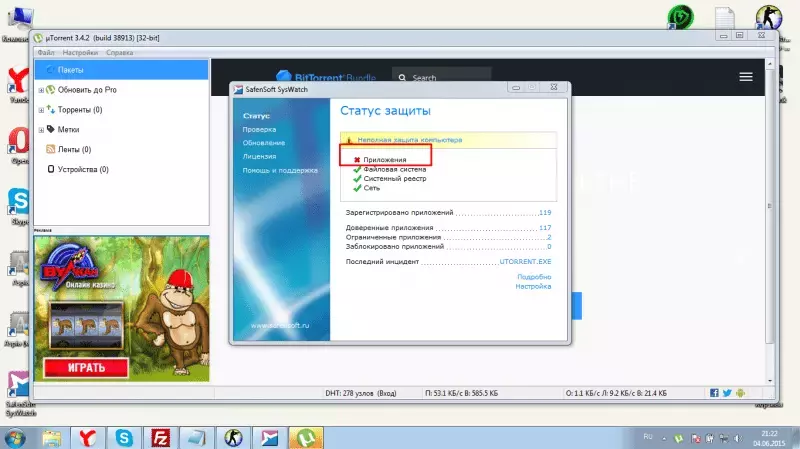Open Yandex browser from the taskbar
The image size is (800, 449).
pos(87,438)
